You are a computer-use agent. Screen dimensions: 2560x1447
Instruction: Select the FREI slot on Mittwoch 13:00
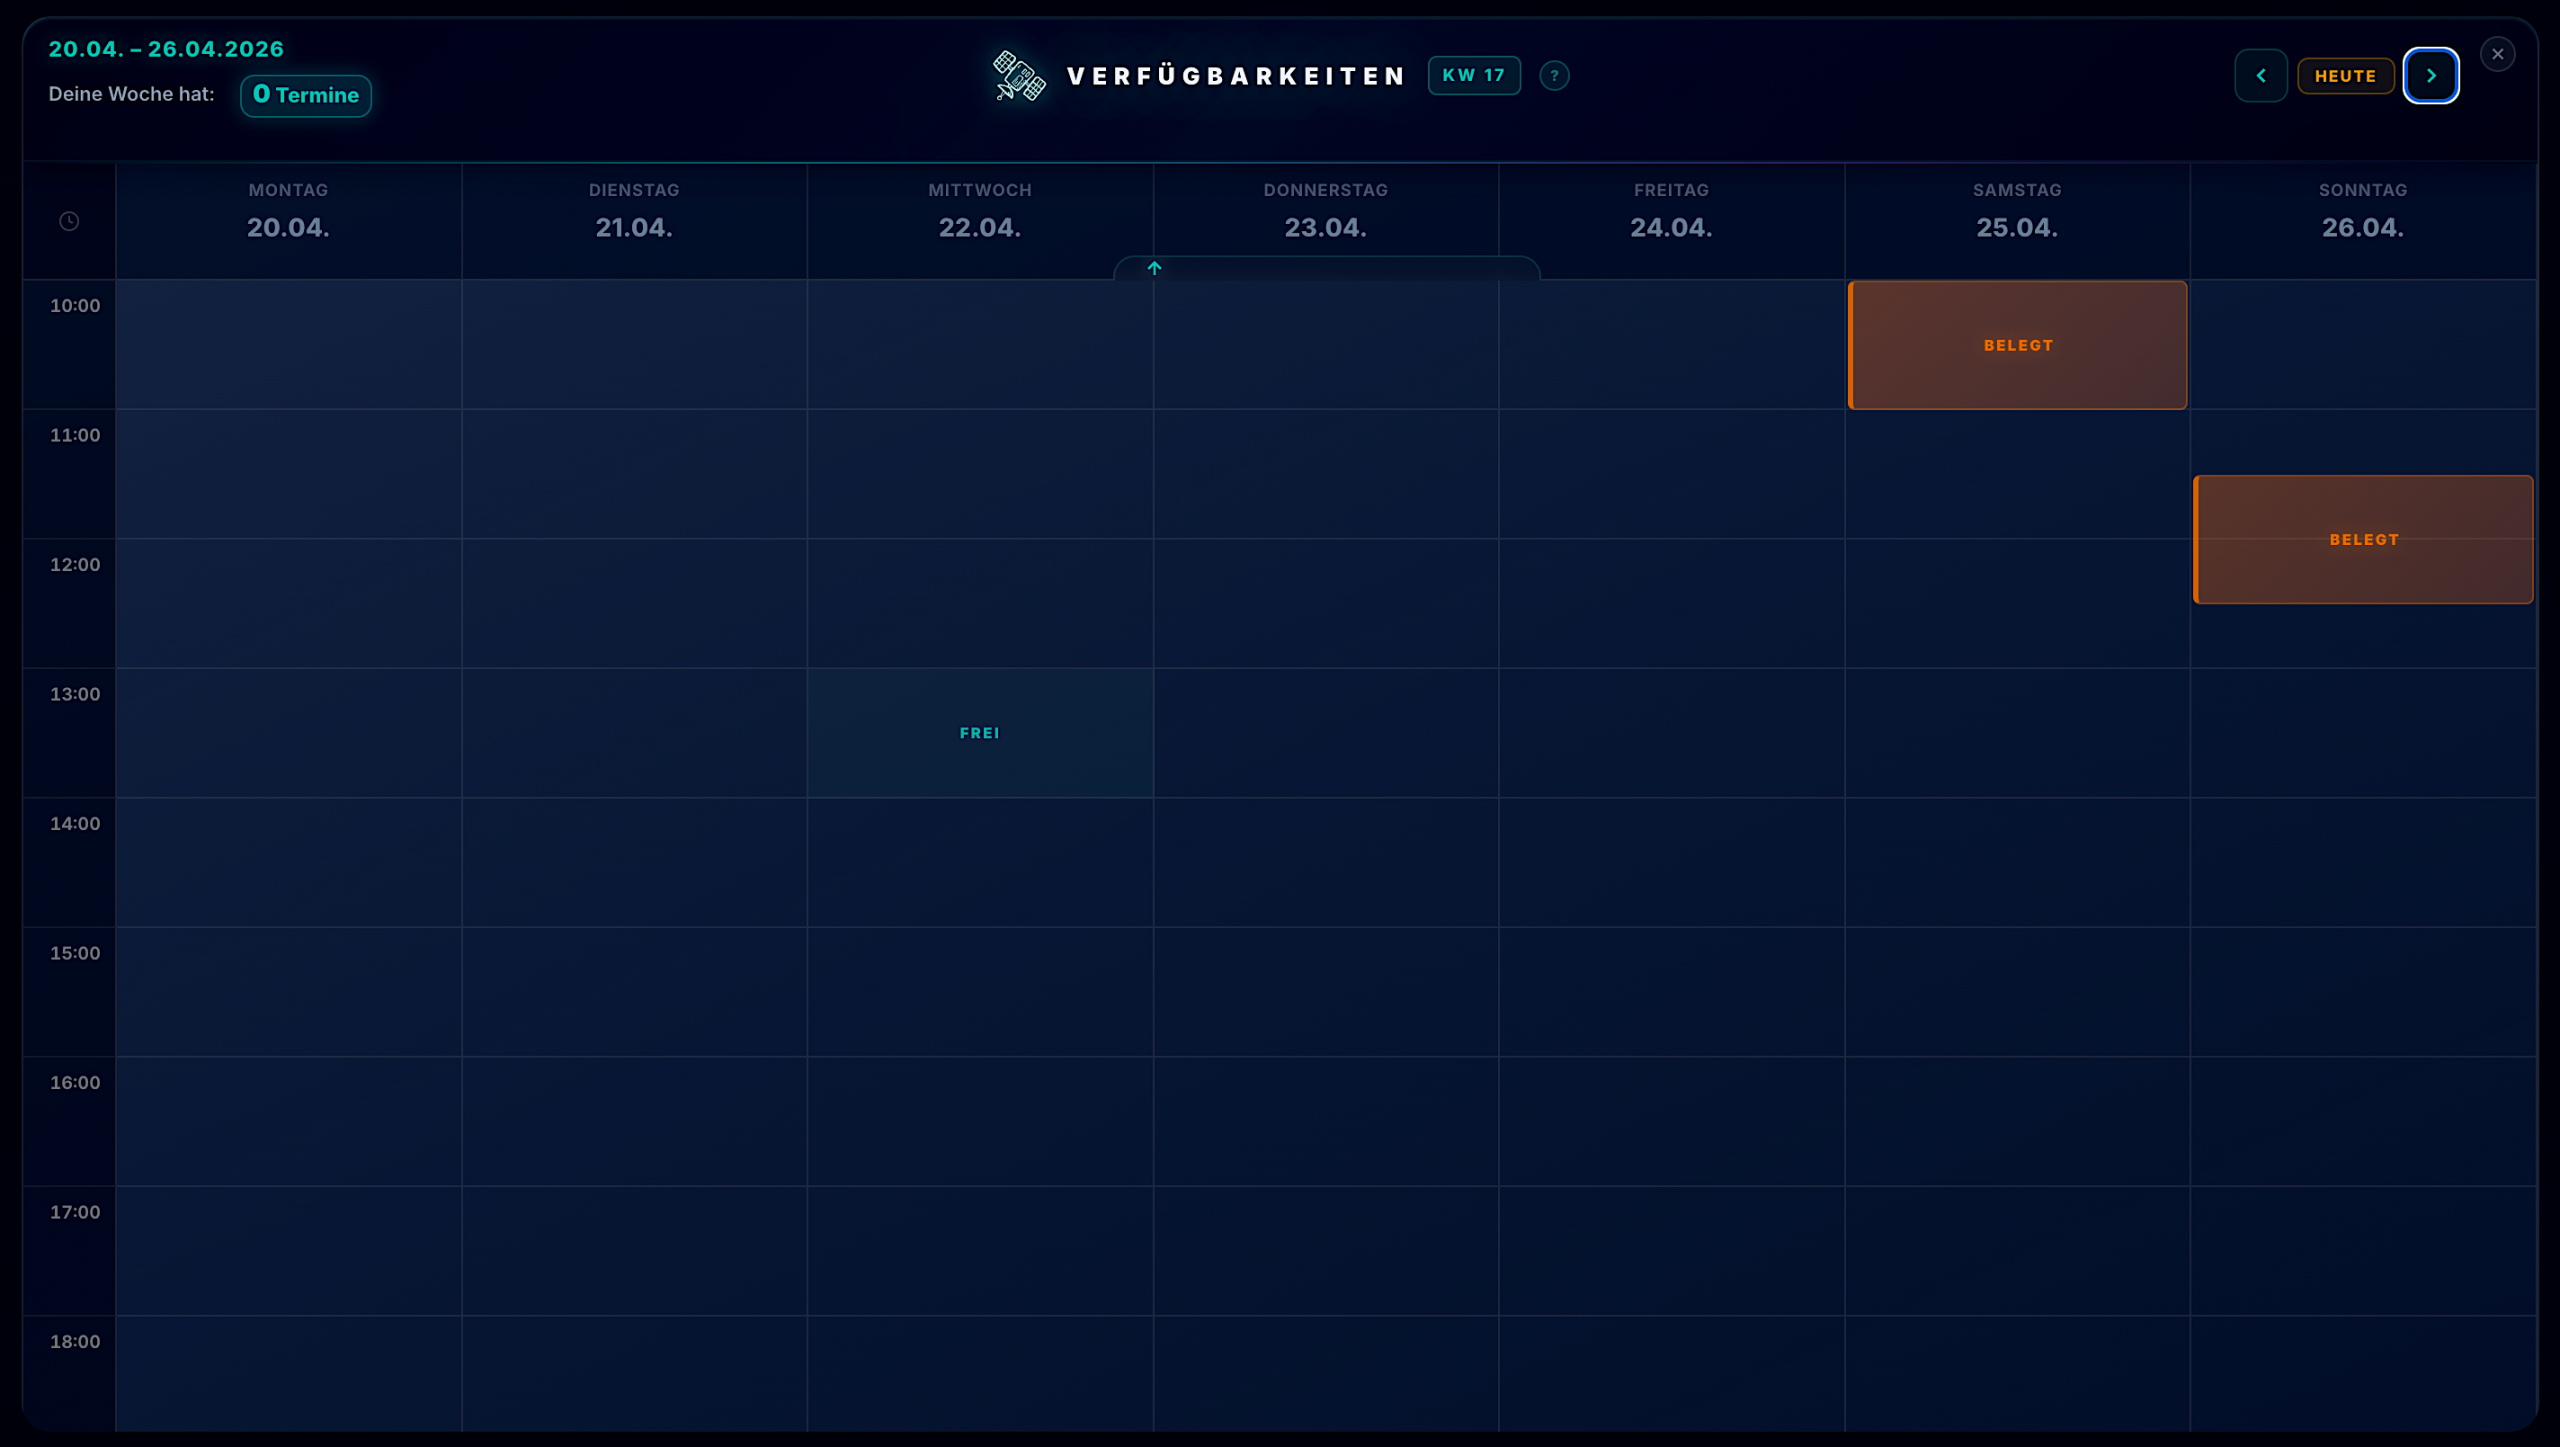pos(980,733)
